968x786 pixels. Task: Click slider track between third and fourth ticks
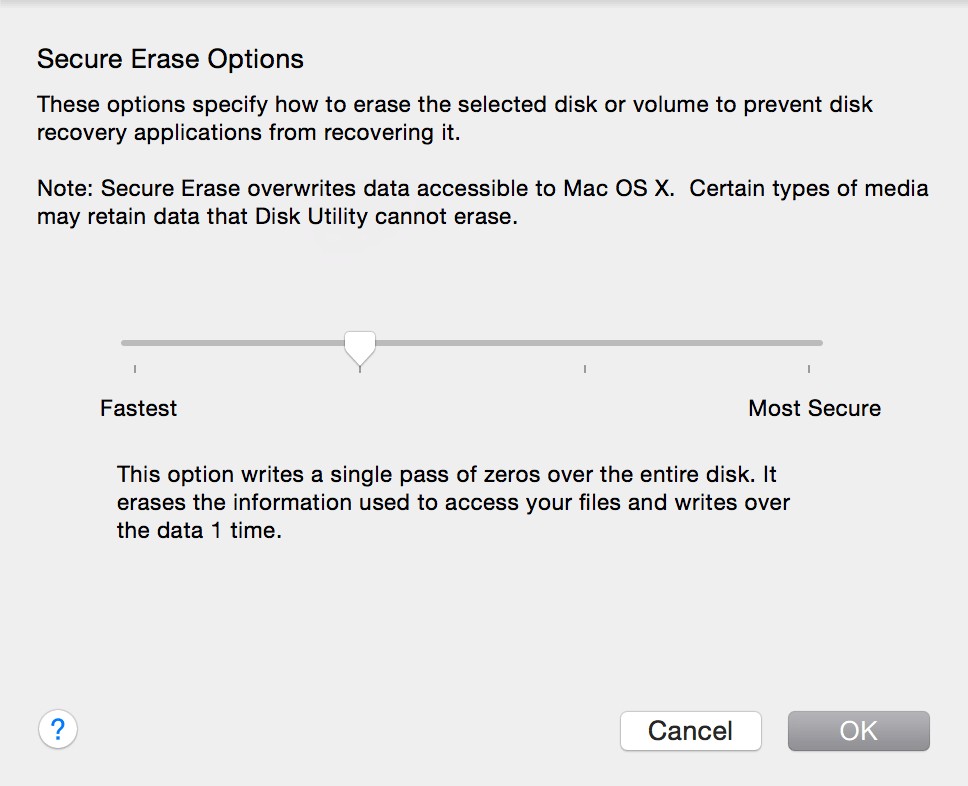click(696, 343)
